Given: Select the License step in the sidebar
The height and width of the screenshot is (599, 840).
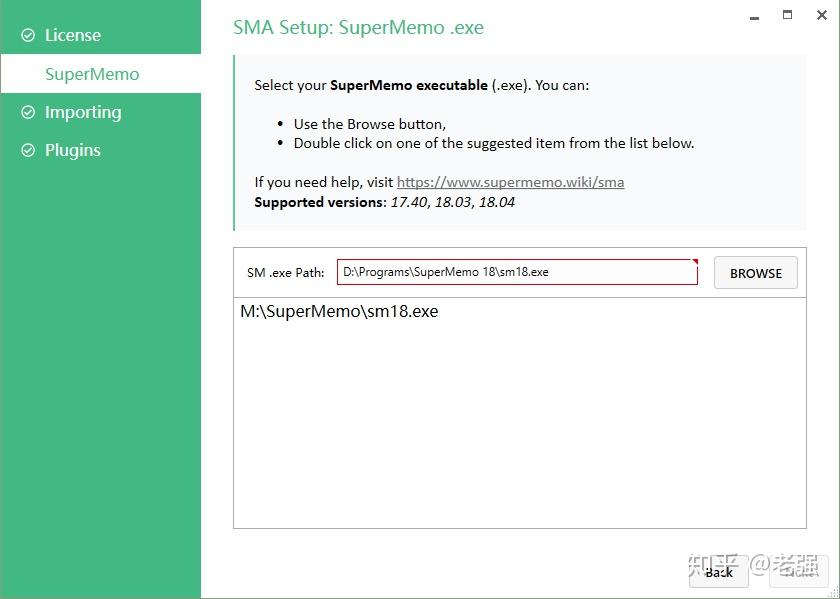Looking at the screenshot, I should click(x=70, y=34).
